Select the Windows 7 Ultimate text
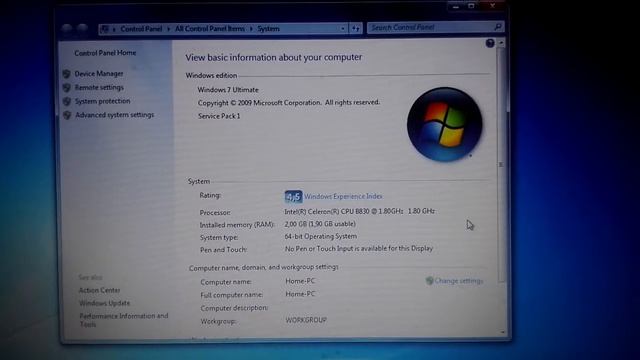640x360 pixels. click(x=228, y=90)
